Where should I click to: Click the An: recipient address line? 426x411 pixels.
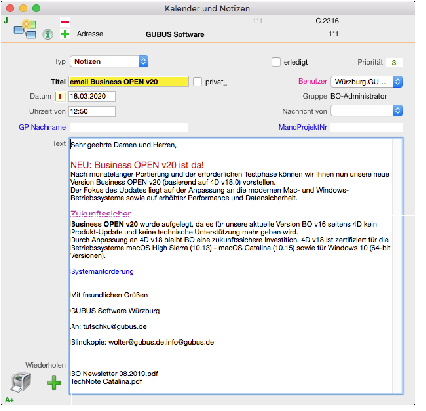pos(109,326)
